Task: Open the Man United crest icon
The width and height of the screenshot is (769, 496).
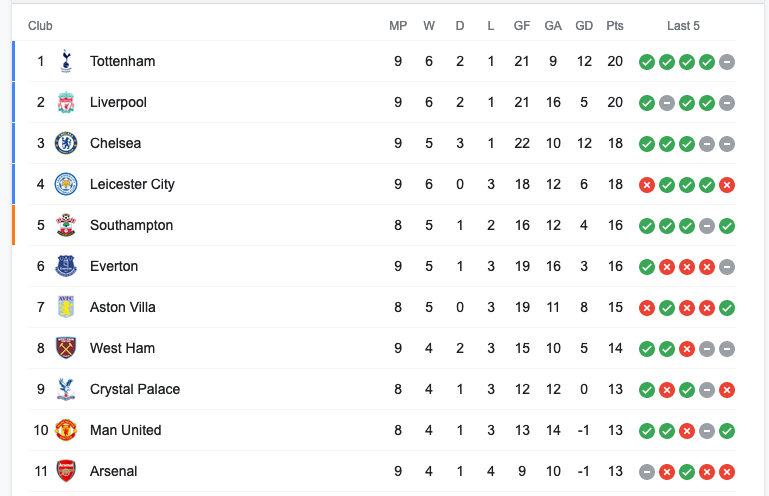Action: pyautogui.click(x=66, y=430)
